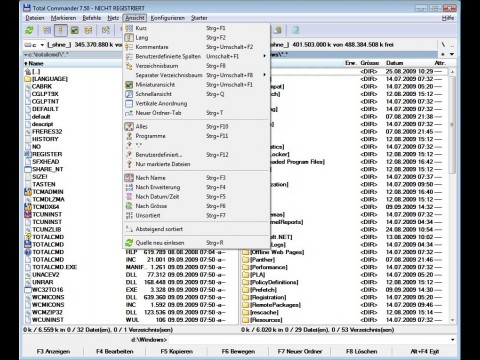Select the Programme filter option
This screenshot has width=480, height=360.
pos(196,136)
